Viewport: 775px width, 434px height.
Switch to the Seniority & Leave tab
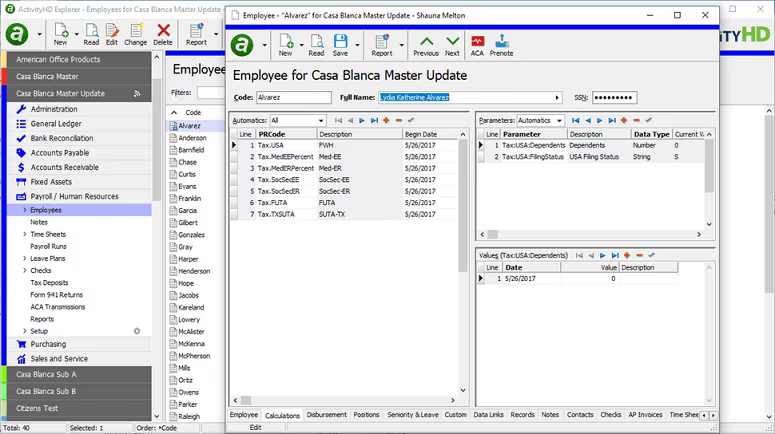[413, 415]
